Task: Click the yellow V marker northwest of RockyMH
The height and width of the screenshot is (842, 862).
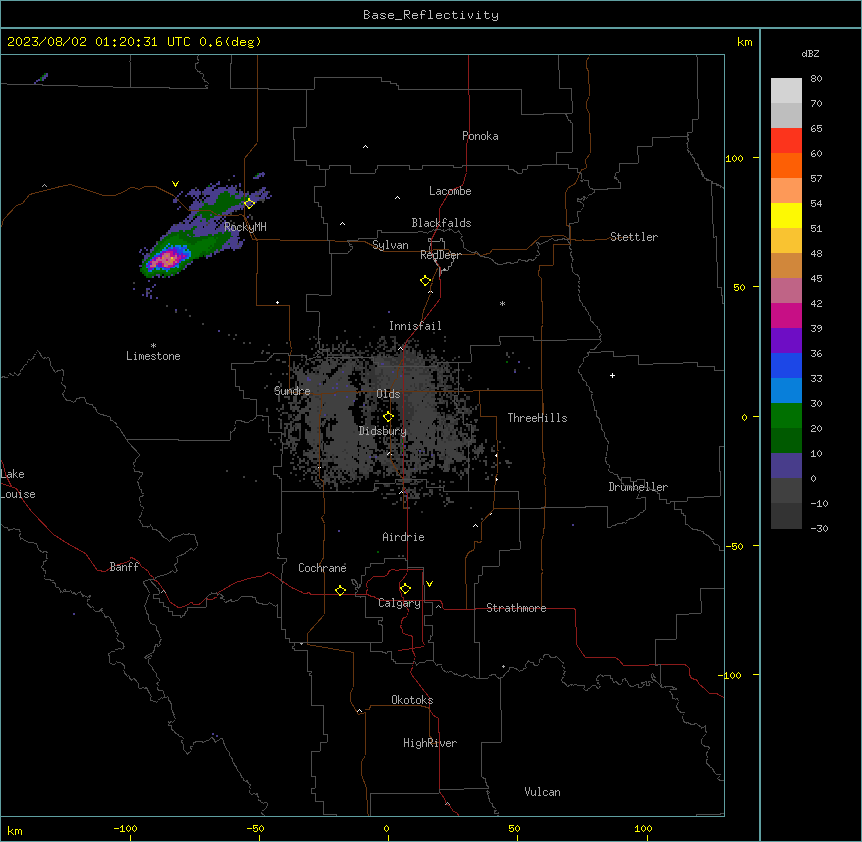Action: [x=175, y=184]
